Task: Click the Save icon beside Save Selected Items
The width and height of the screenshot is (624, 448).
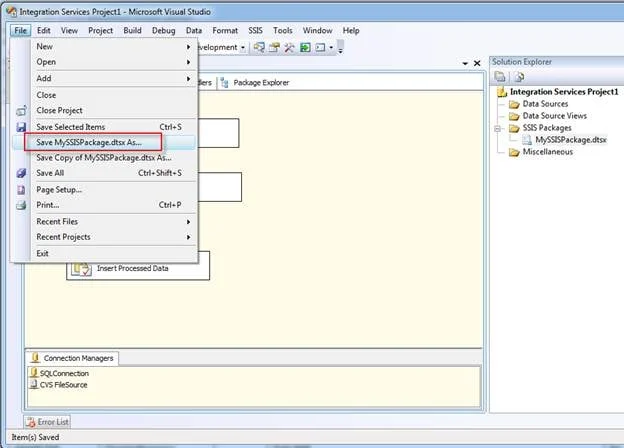Action: coord(21,127)
